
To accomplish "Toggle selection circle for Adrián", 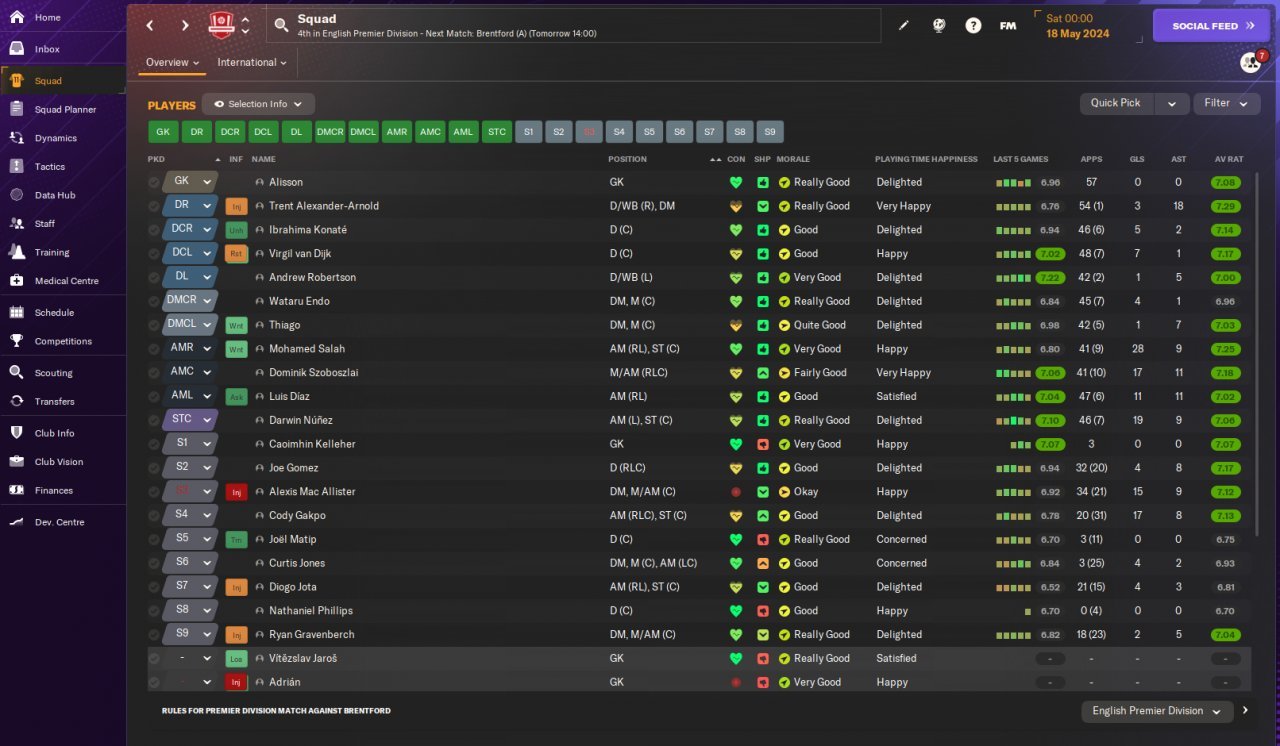I will [x=153, y=682].
